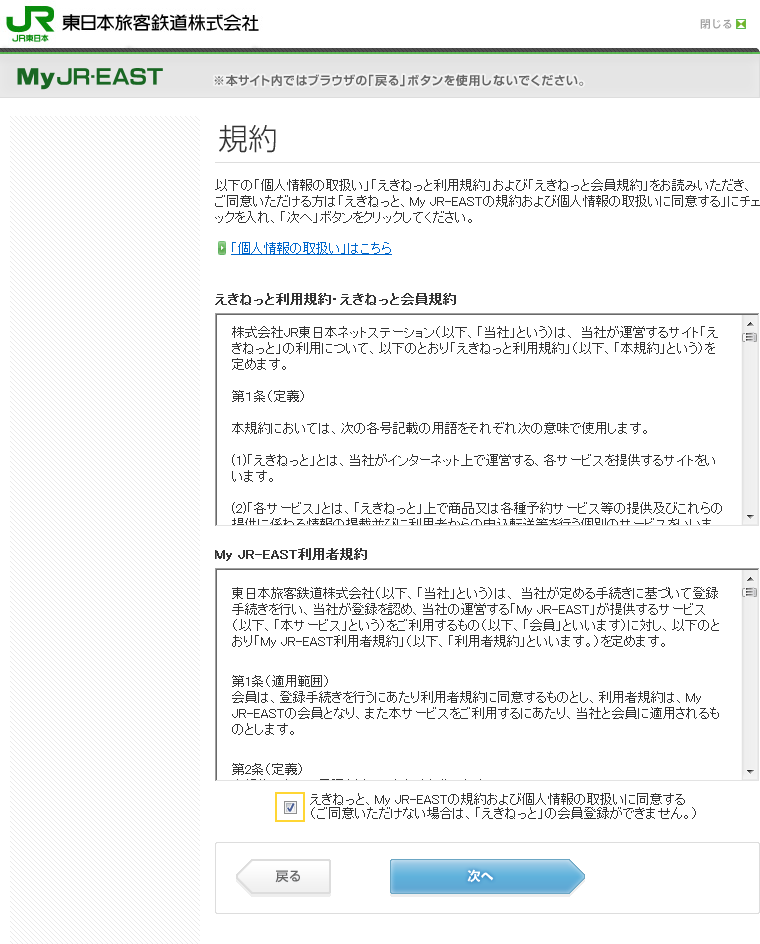Image resolution: width=760 pixels, height=944 pixels.
Task: Click up arrow of えきねっと terms scrollbar
Action: (x=750, y=323)
